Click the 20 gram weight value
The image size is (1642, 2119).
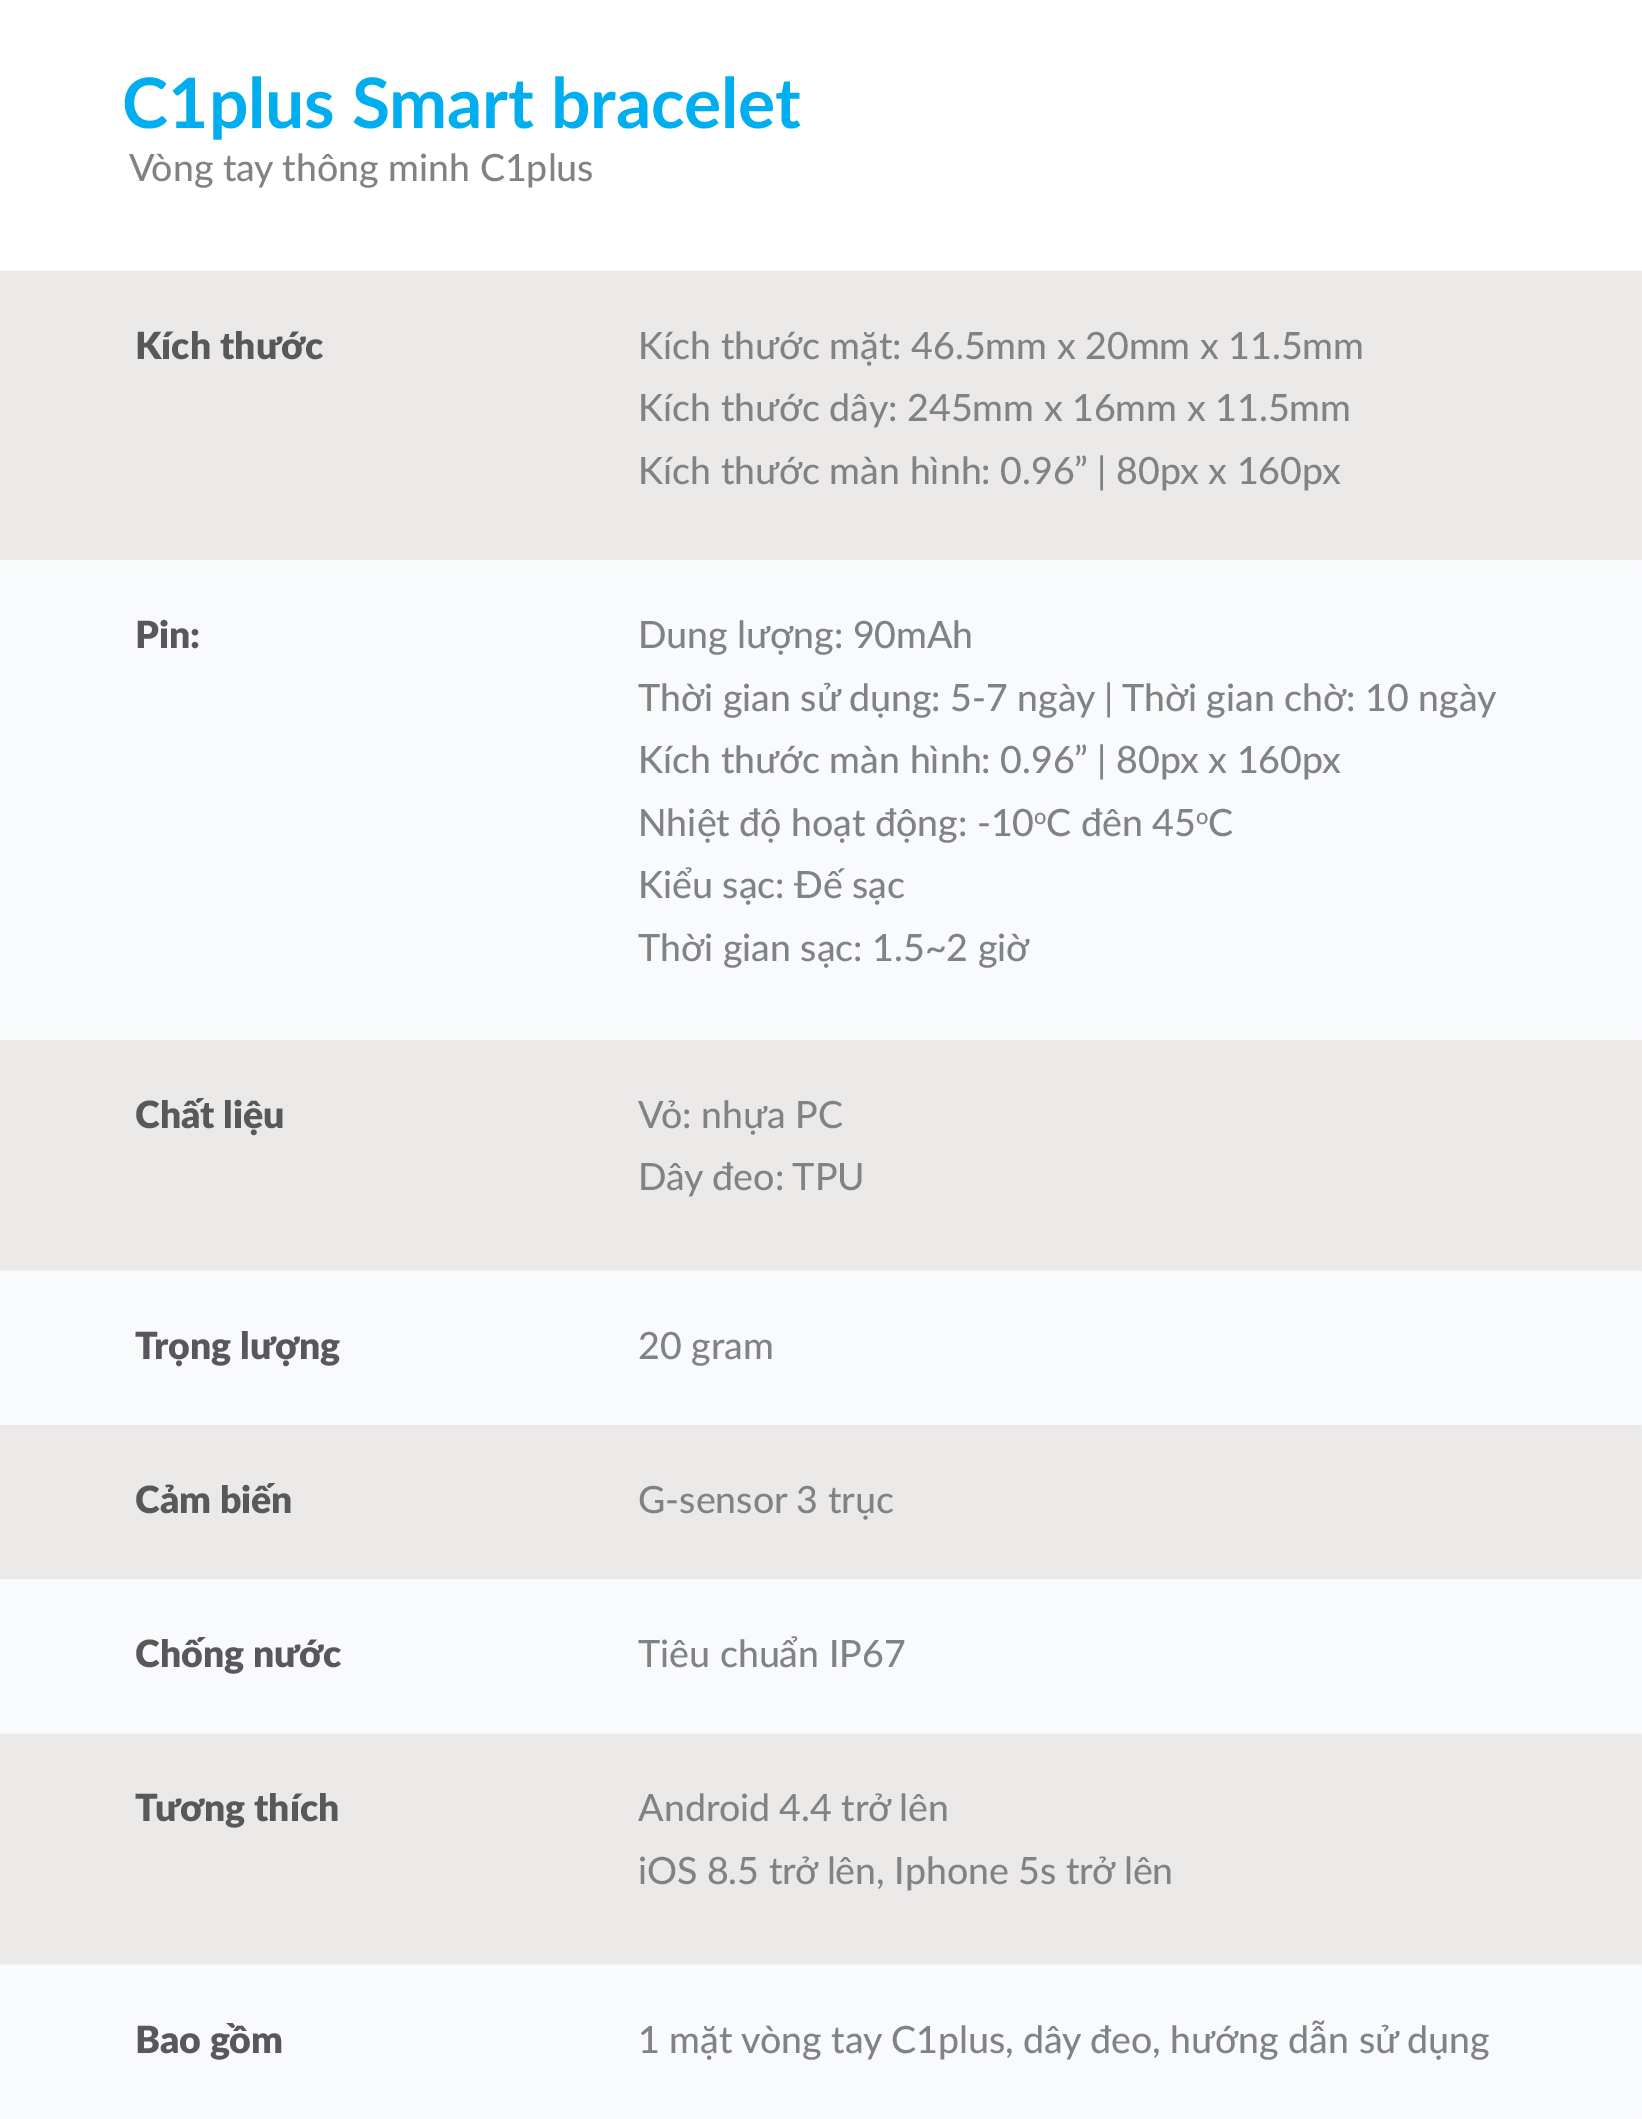(x=705, y=1347)
